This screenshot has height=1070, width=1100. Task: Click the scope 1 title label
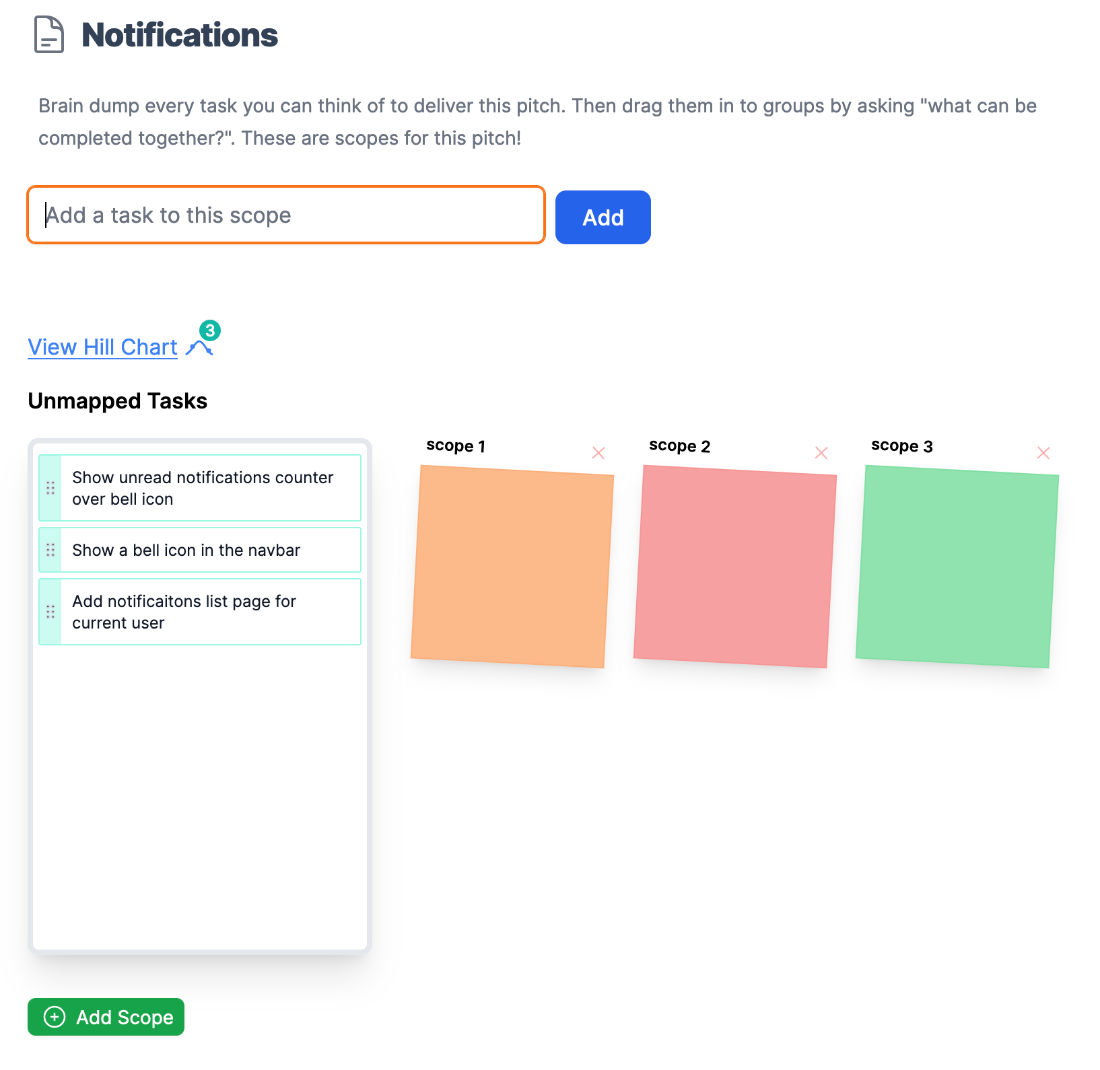pyautogui.click(x=455, y=446)
